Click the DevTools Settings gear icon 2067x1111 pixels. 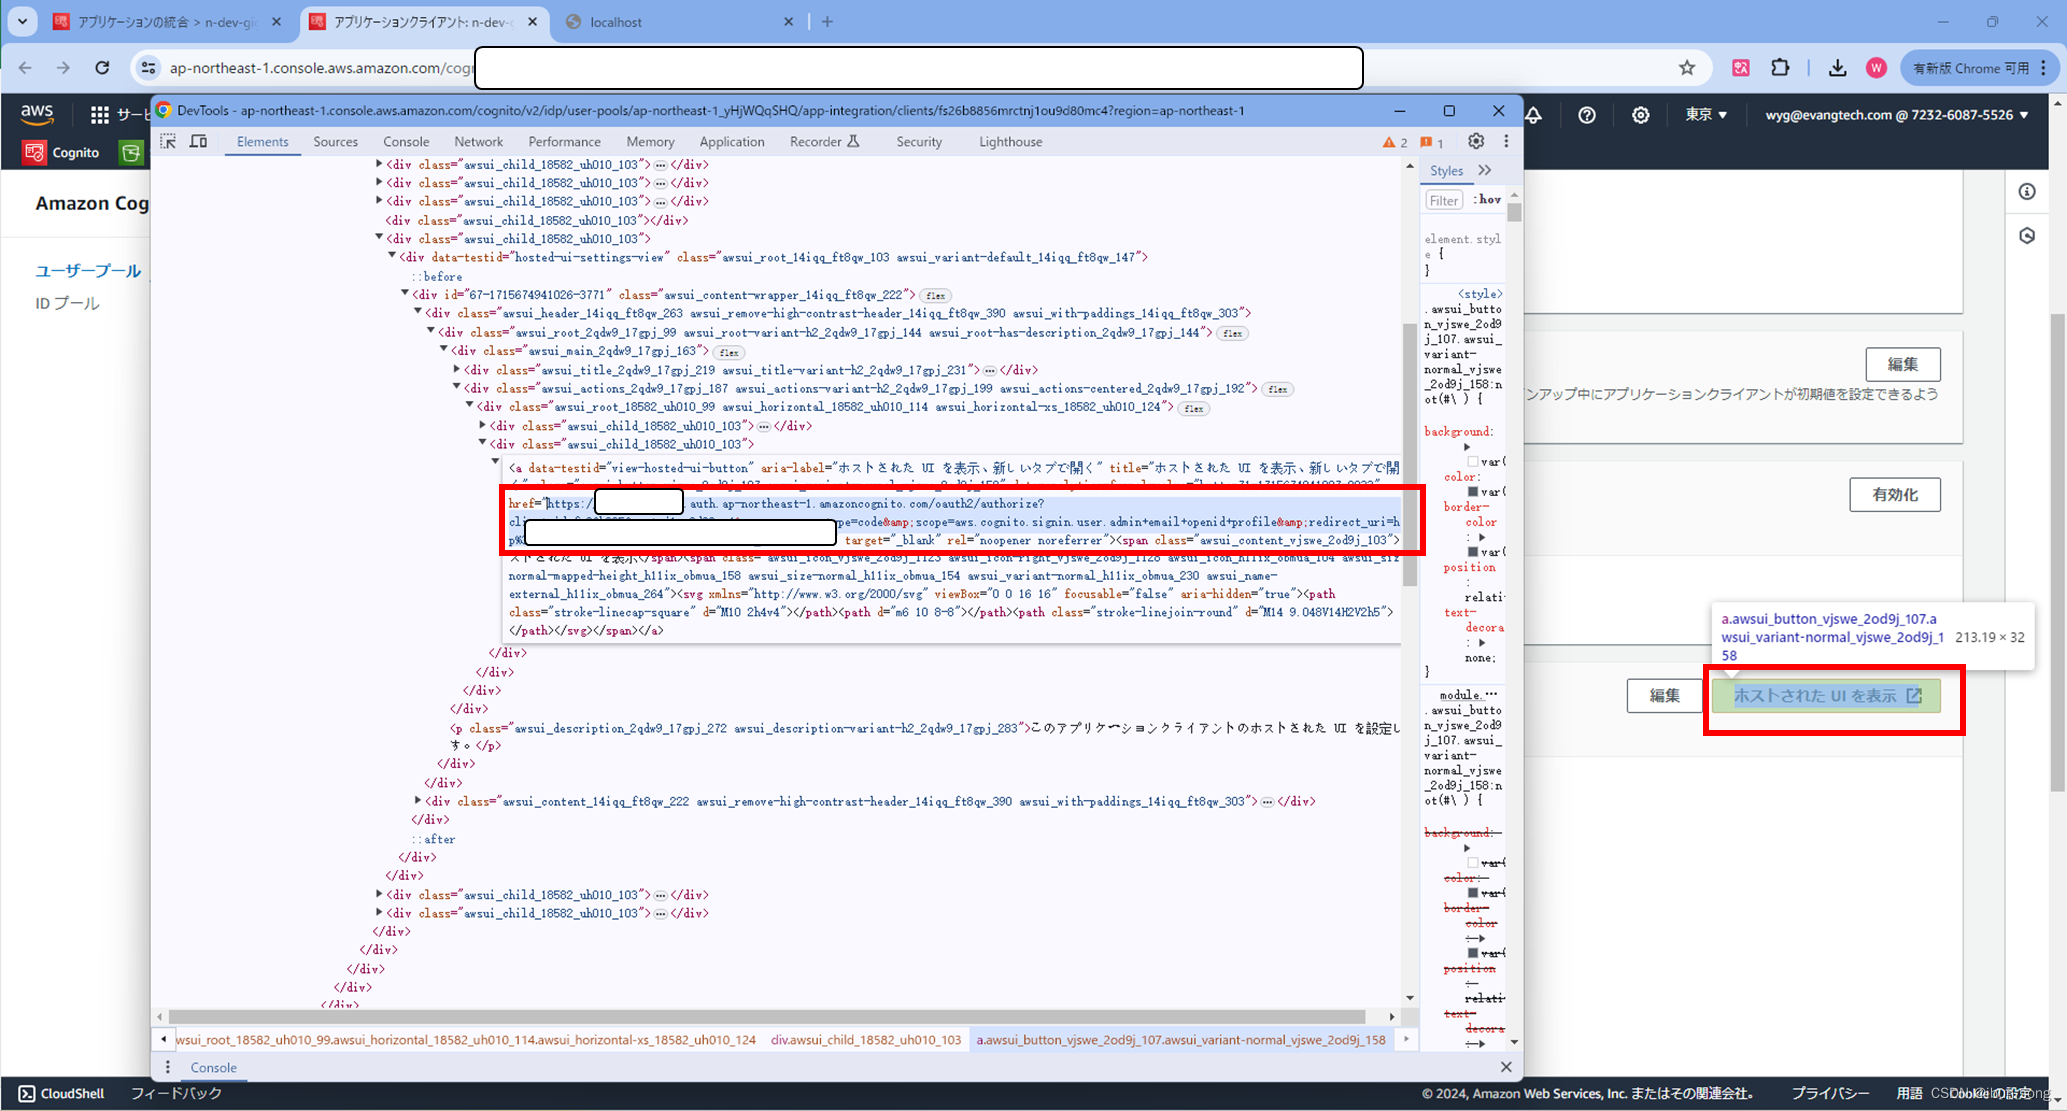click(1476, 141)
